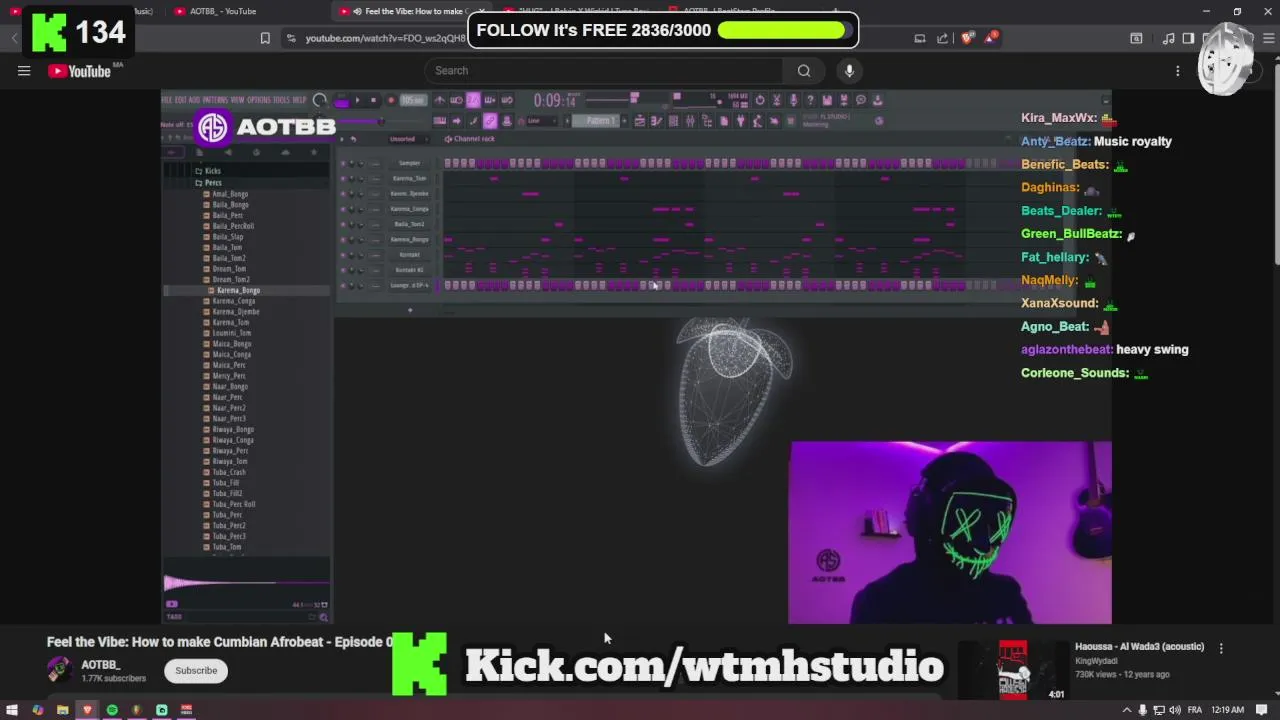Open the Pattern 1 selector
The width and height of the screenshot is (1280, 720).
coord(596,121)
